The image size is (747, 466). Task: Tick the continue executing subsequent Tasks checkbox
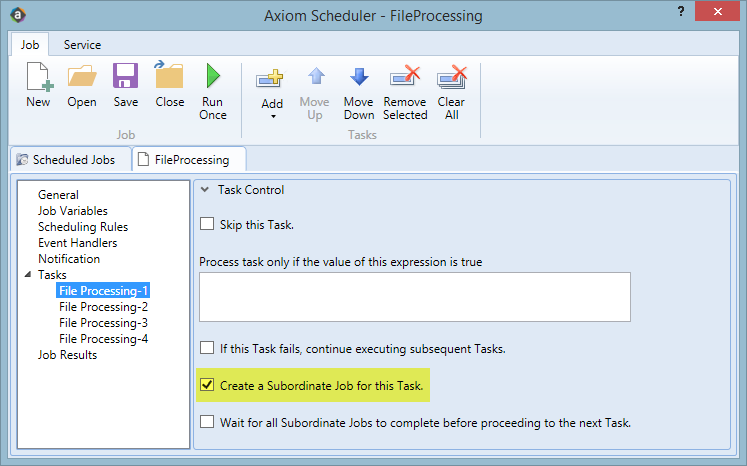[x=207, y=348]
